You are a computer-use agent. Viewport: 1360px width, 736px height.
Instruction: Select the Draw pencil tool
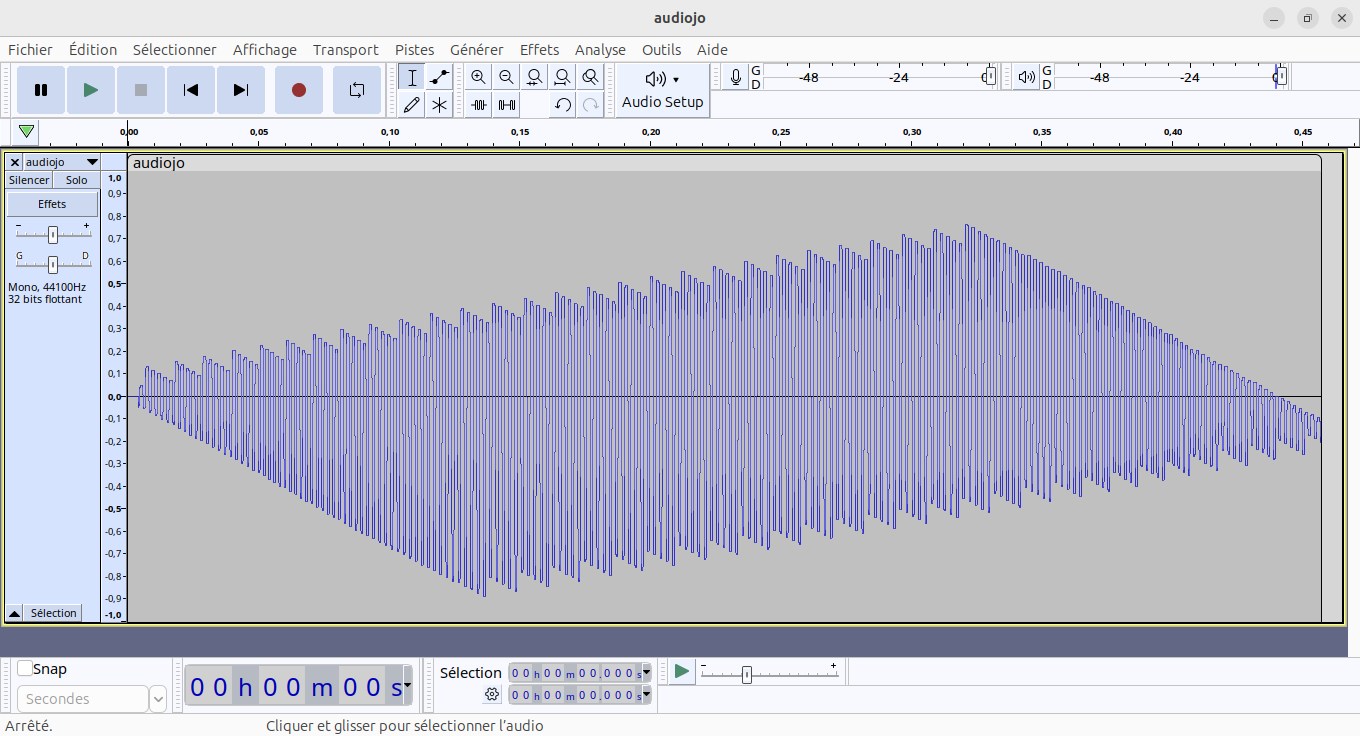[x=412, y=104]
